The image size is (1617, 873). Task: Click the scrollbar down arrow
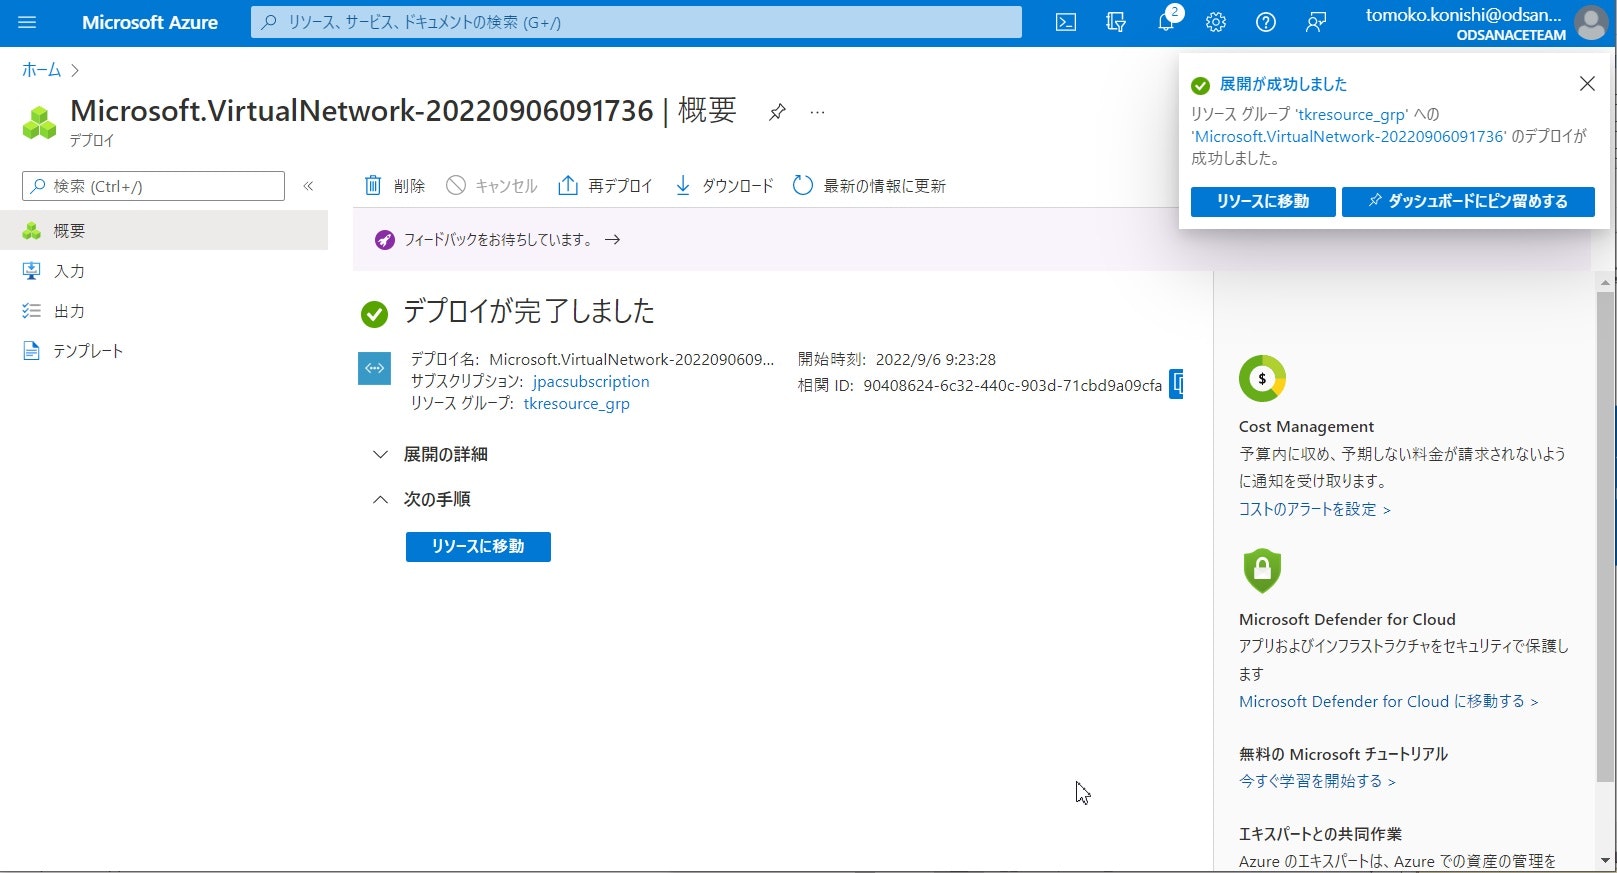pos(1606,860)
